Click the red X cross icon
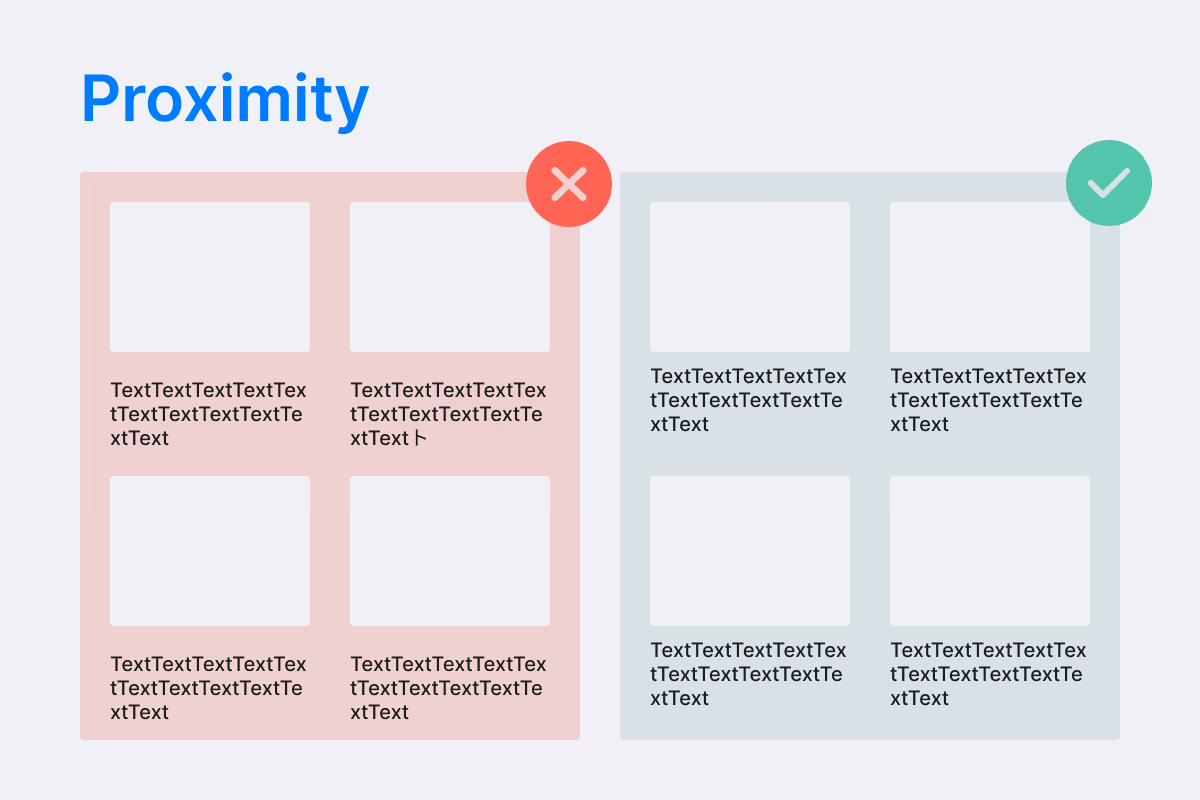 [x=569, y=184]
